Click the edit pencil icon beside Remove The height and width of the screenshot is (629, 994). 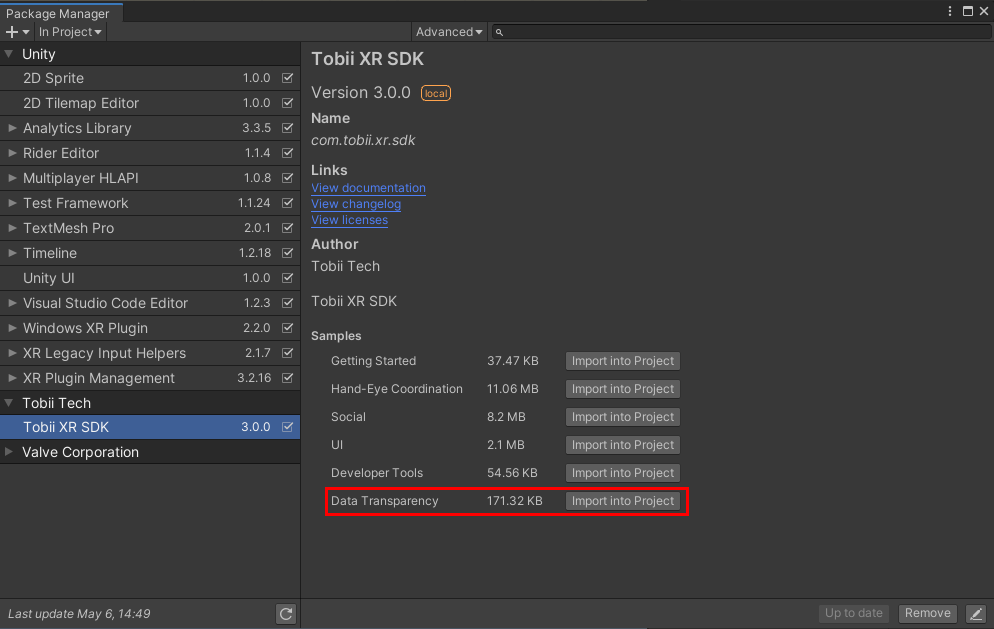[x=976, y=613]
